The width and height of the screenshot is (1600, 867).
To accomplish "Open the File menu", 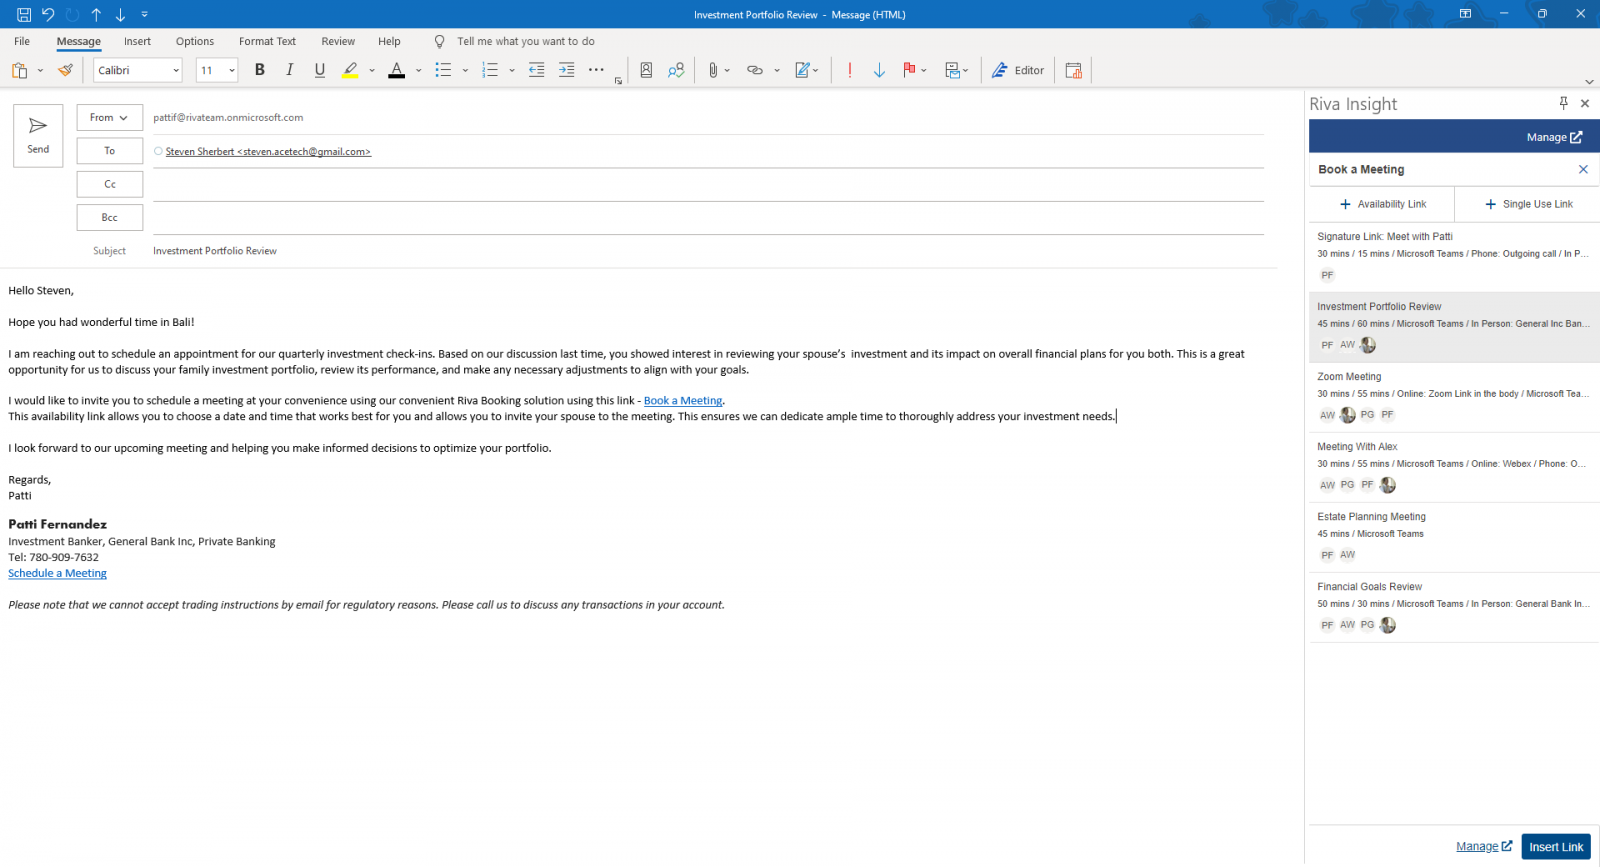I will coord(22,41).
